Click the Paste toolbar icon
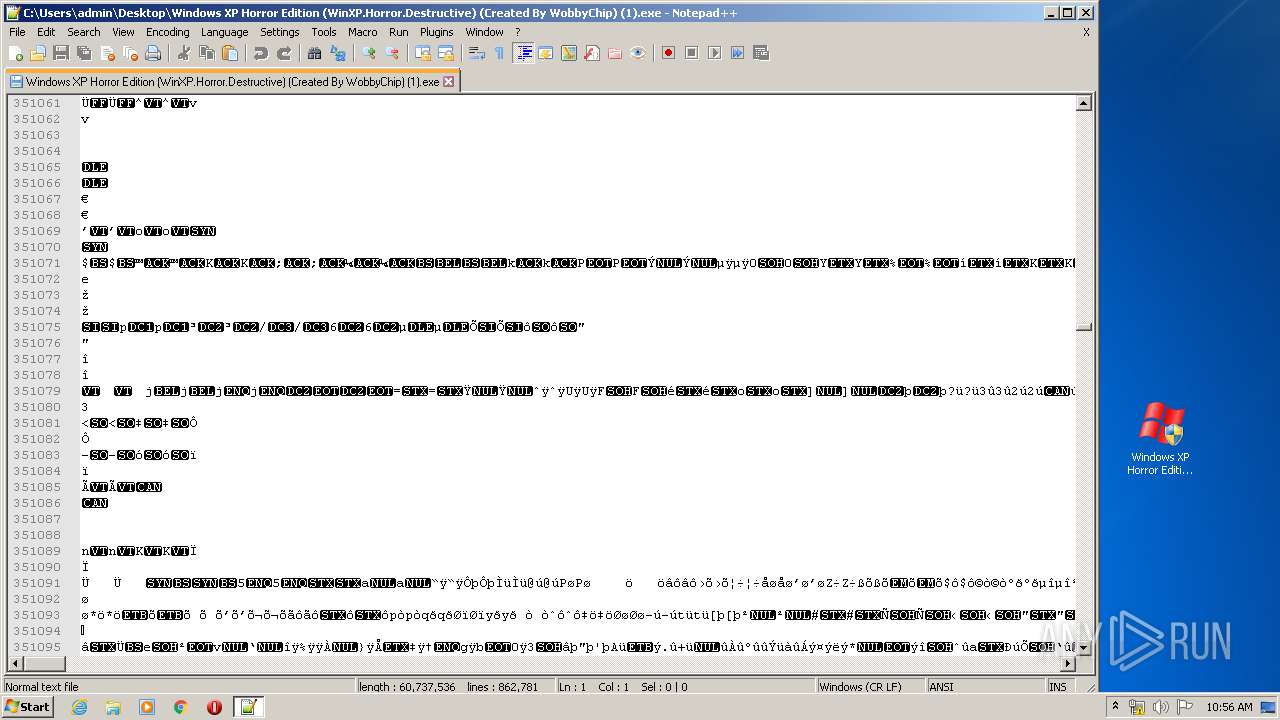The image size is (1280, 720). (x=230, y=53)
